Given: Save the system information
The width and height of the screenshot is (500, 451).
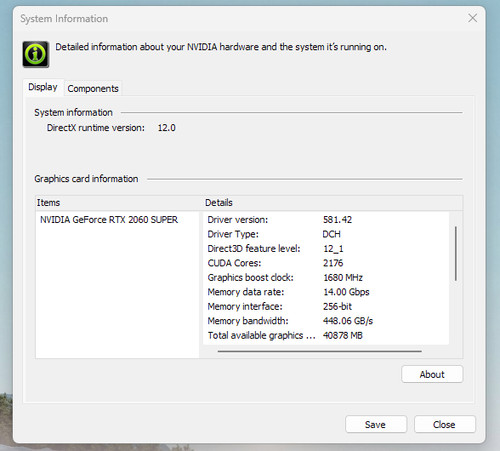Looking at the screenshot, I should (376, 424).
